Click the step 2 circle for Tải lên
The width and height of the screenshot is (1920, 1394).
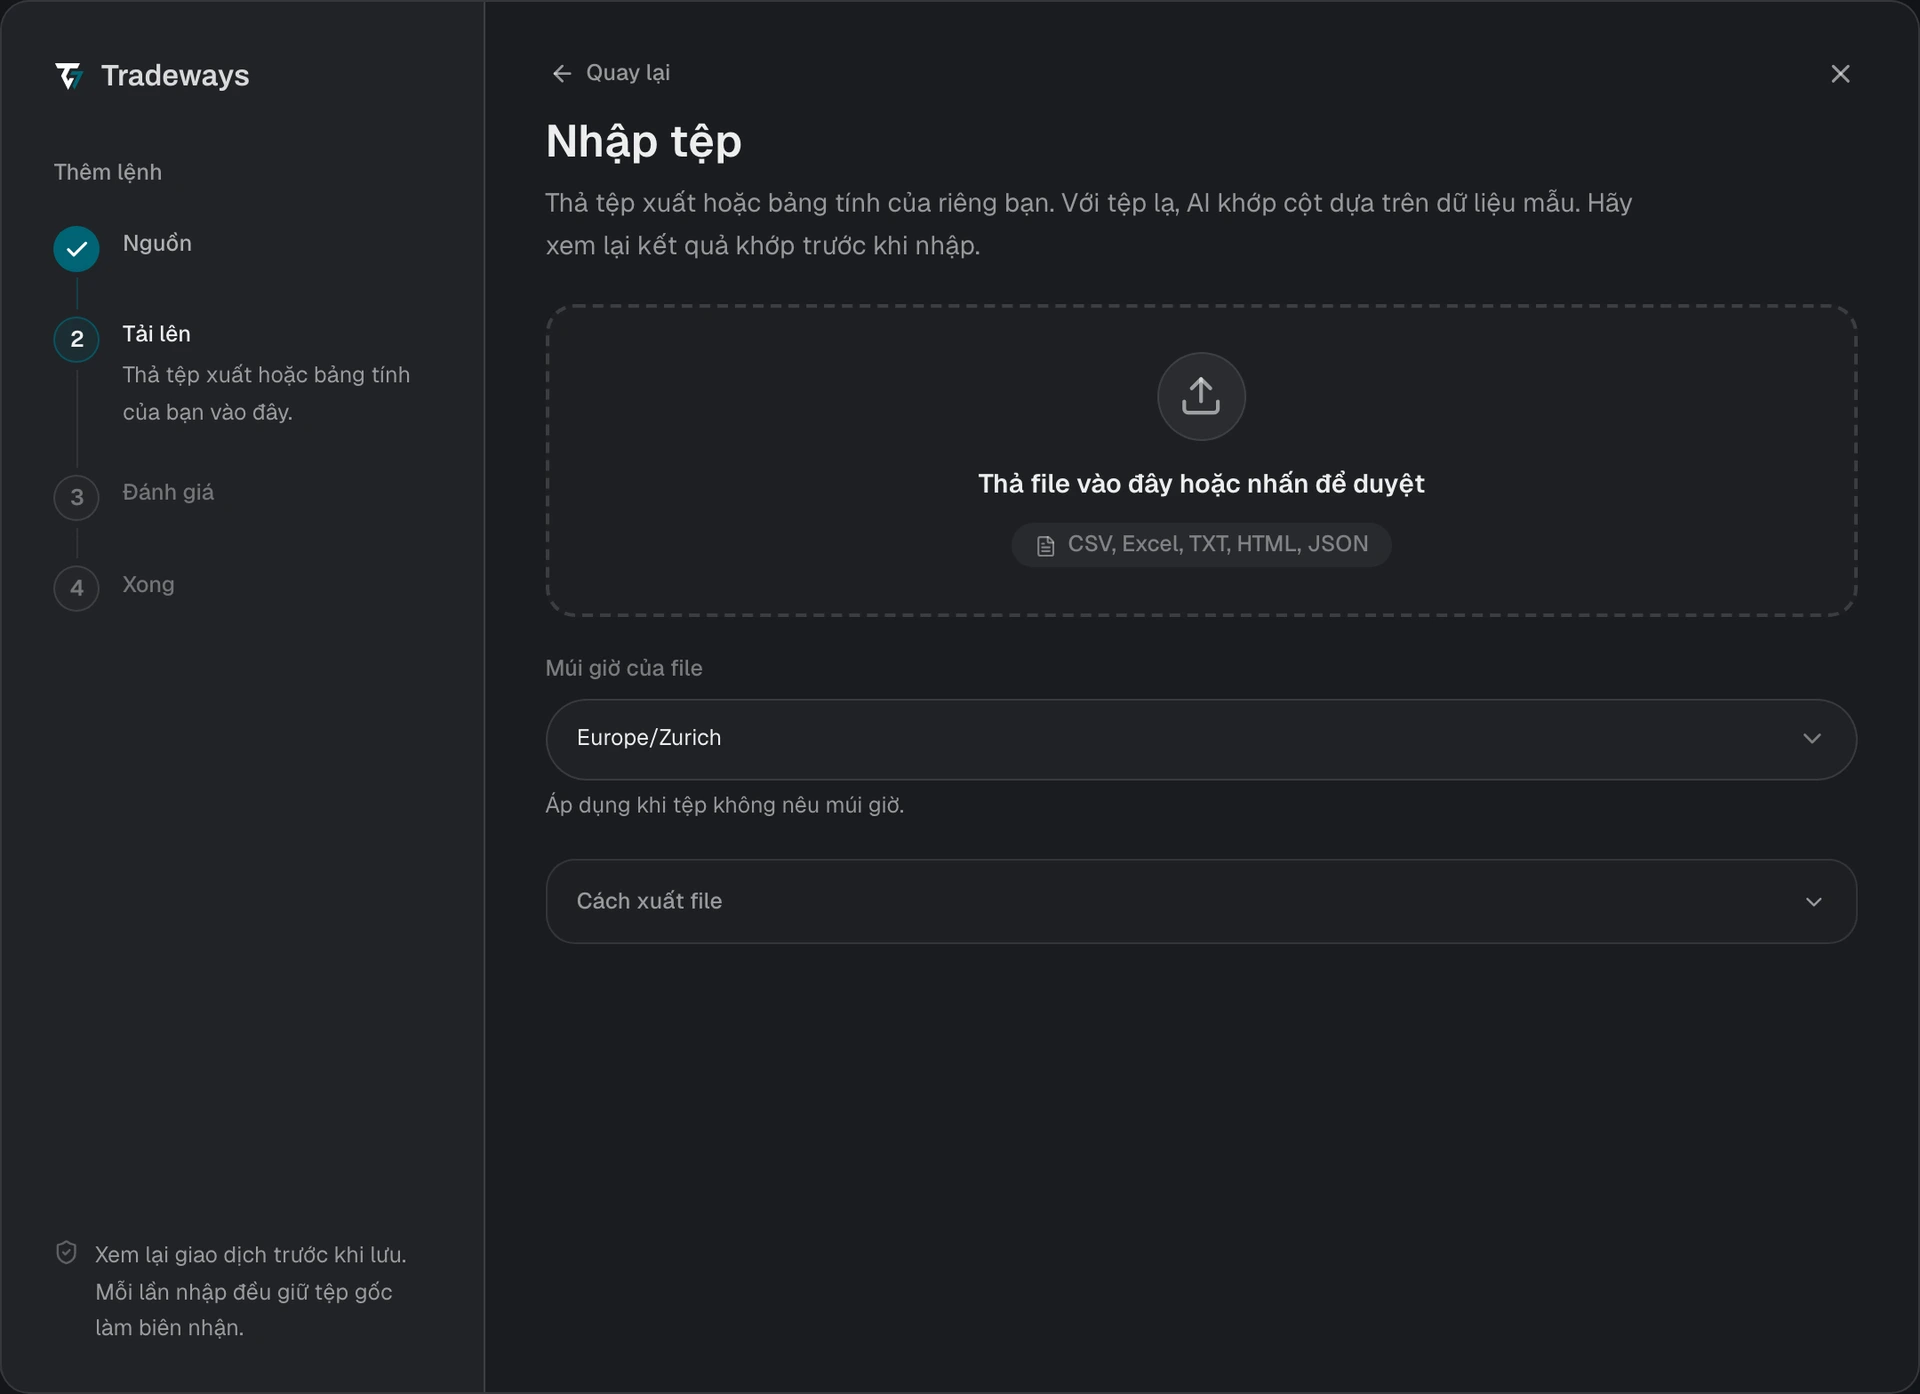tap(76, 339)
